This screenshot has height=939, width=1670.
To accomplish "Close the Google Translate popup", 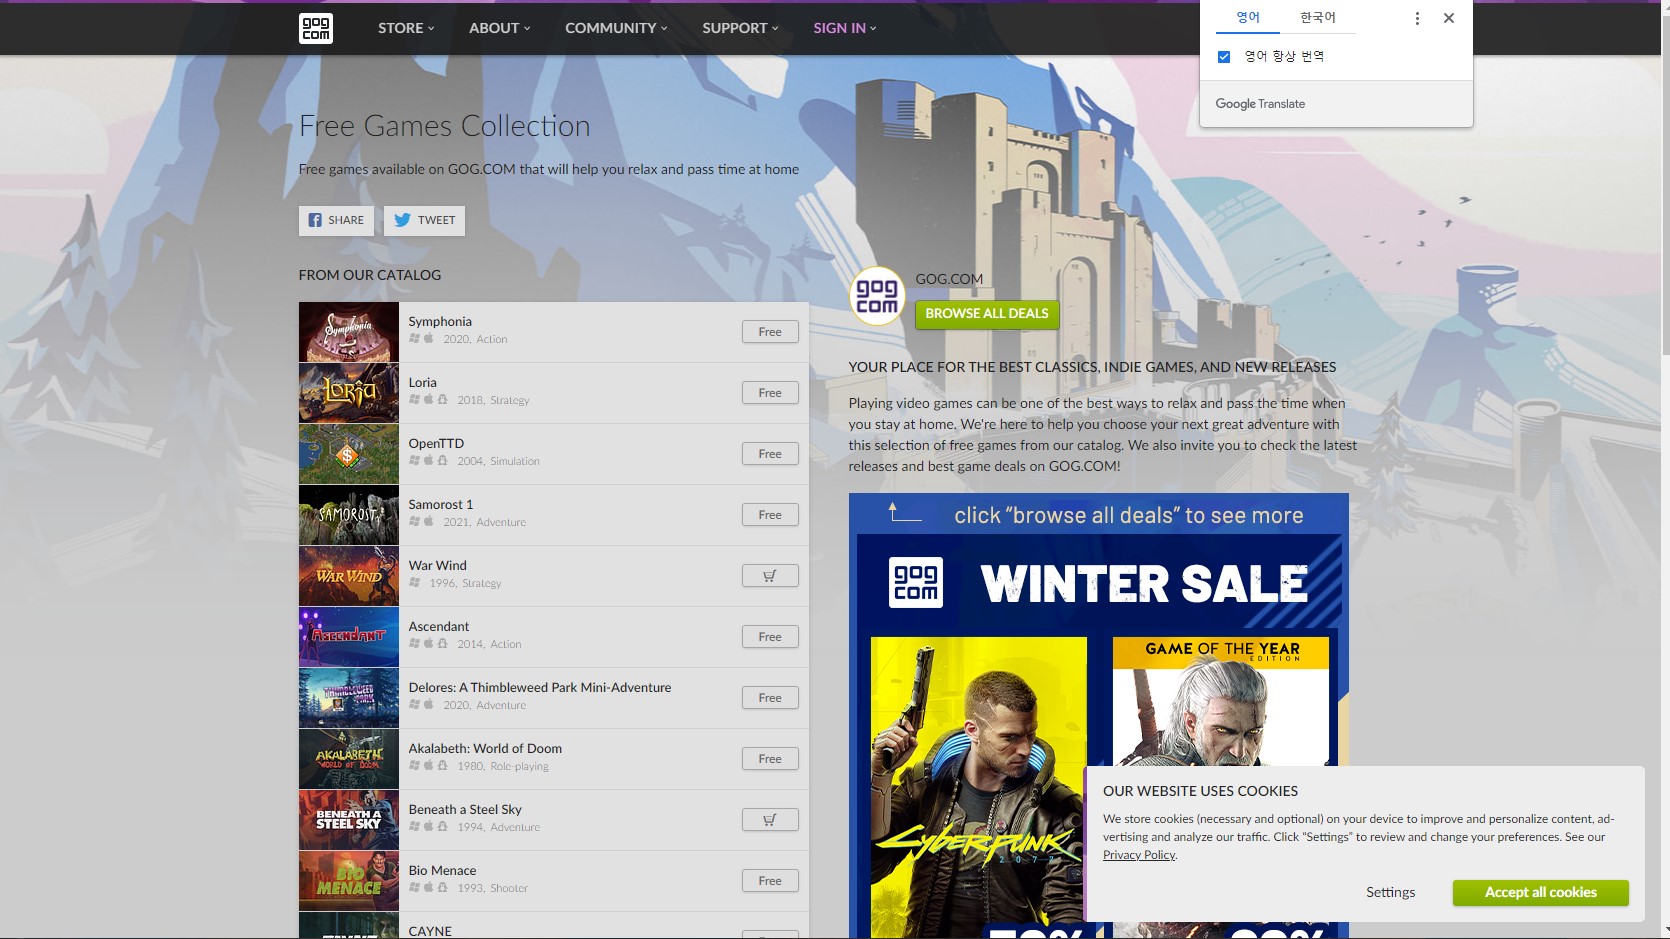I will 1449,18.
